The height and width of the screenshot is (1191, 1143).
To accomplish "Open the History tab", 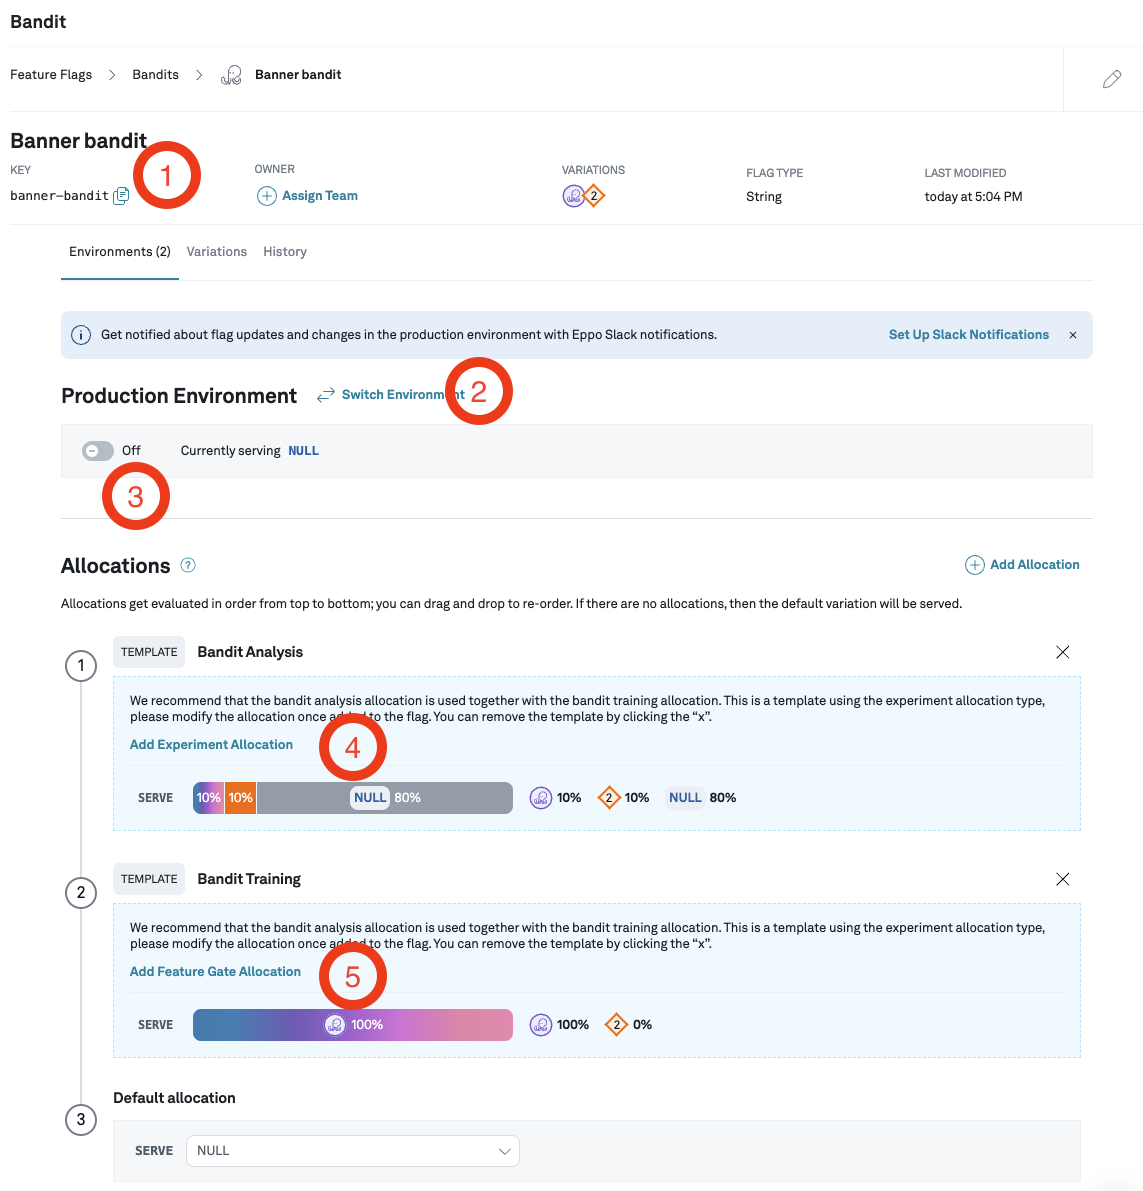I will [x=284, y=251].
